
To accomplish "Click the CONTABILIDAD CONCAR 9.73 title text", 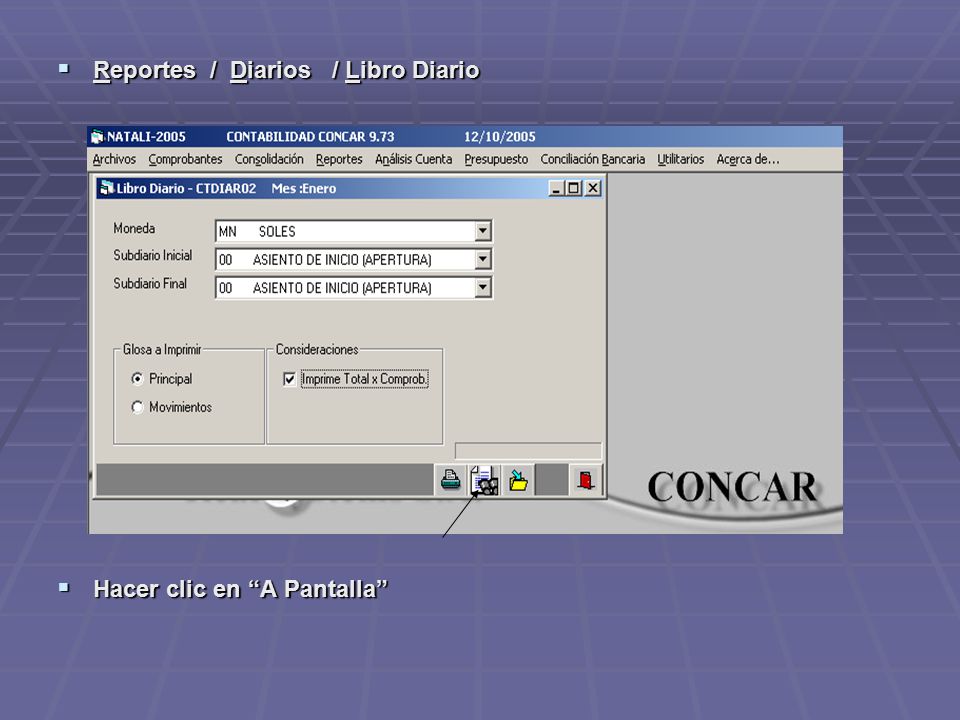I will pyautogui.click(x=310, y=137).
